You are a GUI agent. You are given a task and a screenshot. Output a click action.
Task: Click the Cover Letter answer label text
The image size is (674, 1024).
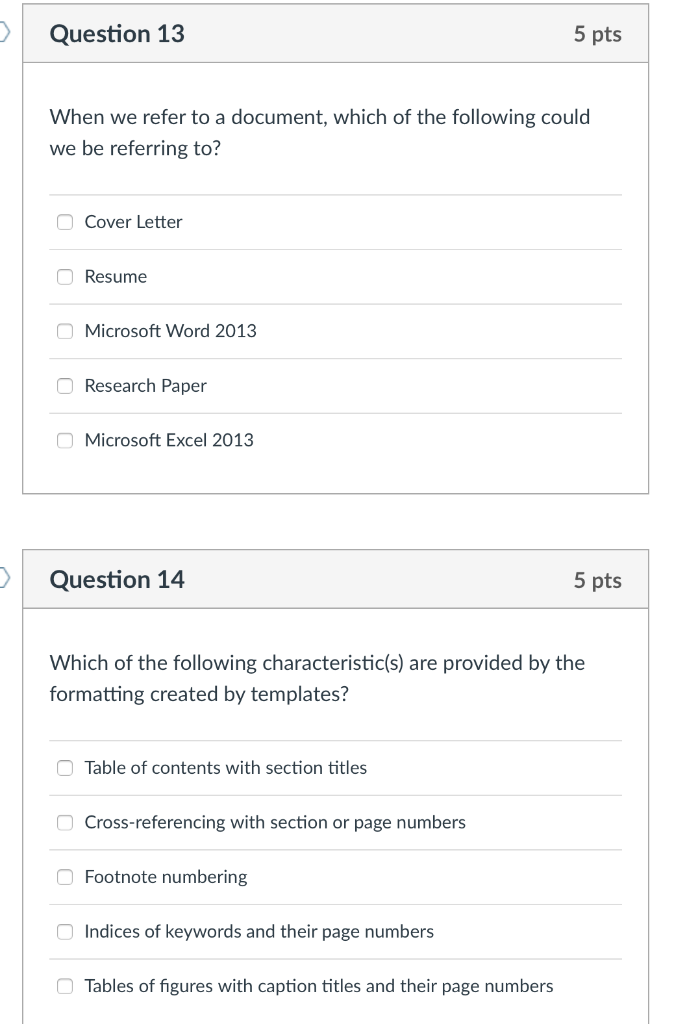point(134,222)
